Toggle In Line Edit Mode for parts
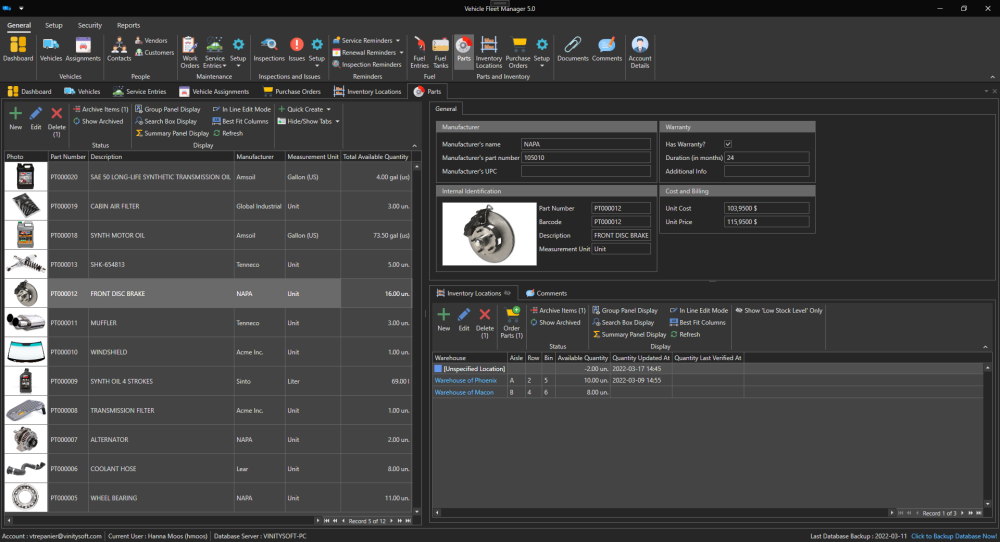This screenshot has height=542, width=1000. pos(242,109)
